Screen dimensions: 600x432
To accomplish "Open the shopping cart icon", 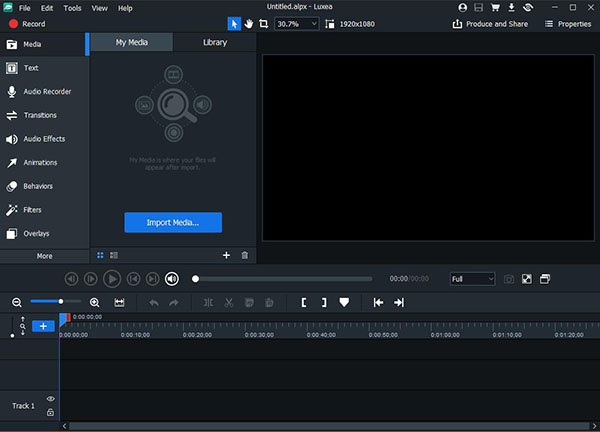I will pos(495,7).
